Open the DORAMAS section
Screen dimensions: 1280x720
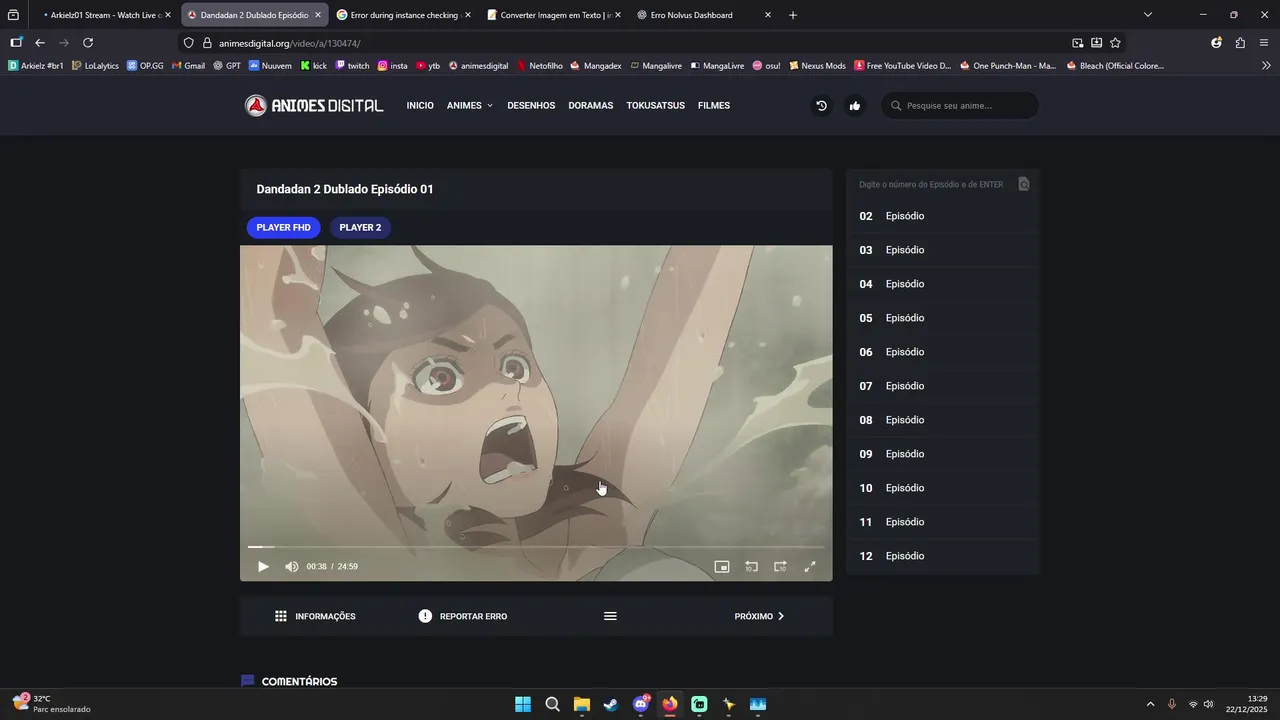point(590,106)
